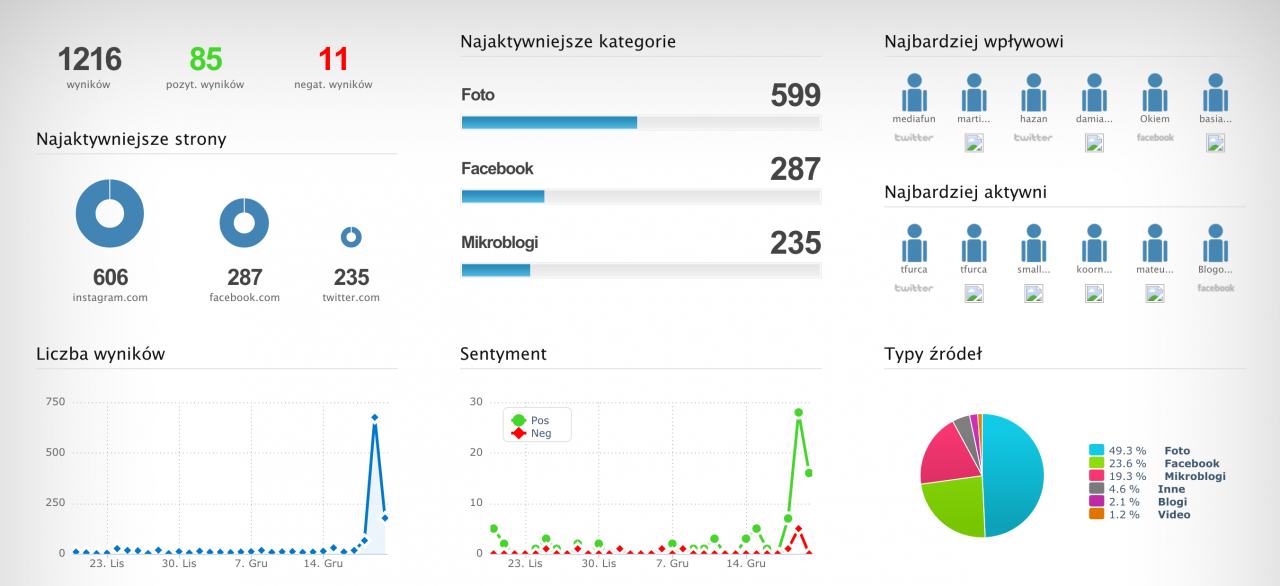Image resolution: width=1280 pixels, height=586 pixels.
Task: Select the Najaktywniejsze kategorie section header
Action: tap(567, 41)
